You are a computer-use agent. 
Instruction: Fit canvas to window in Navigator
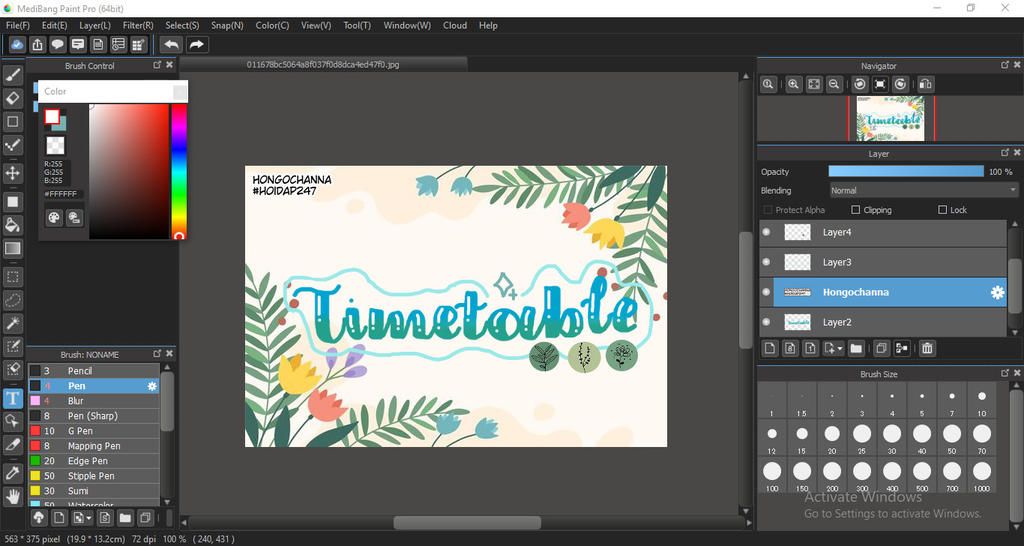click(814, 84)
